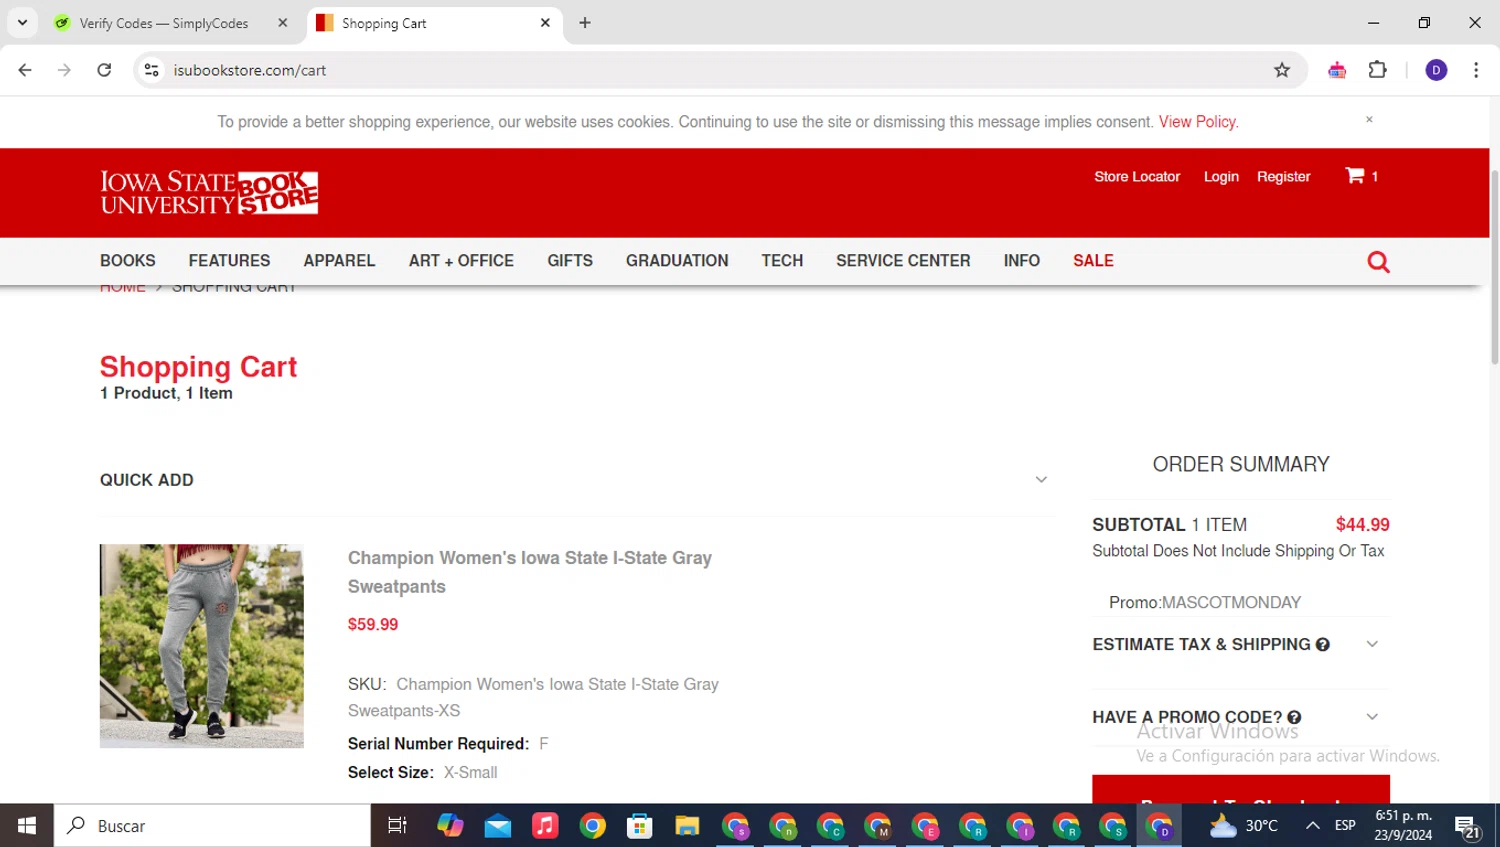The image size is (1500, 847).
Task: Open the GIFTS menu
Action: click(570, 260)
